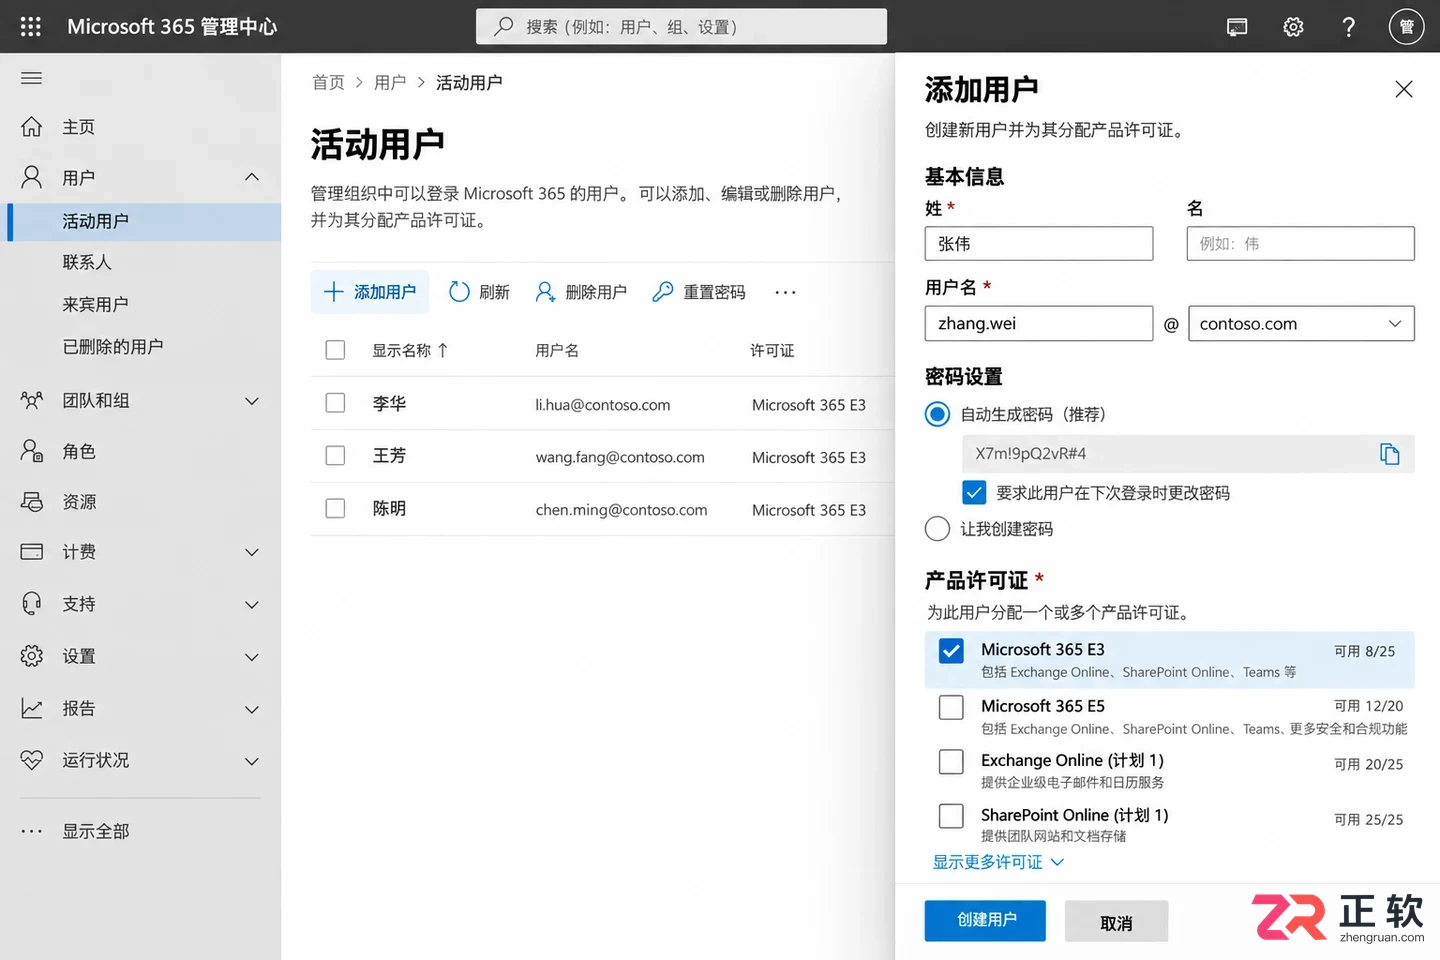The height and width of the screenshot is (960, 1440).
Task: Click the 取消 button
Action: click(x=1116, y=922)
